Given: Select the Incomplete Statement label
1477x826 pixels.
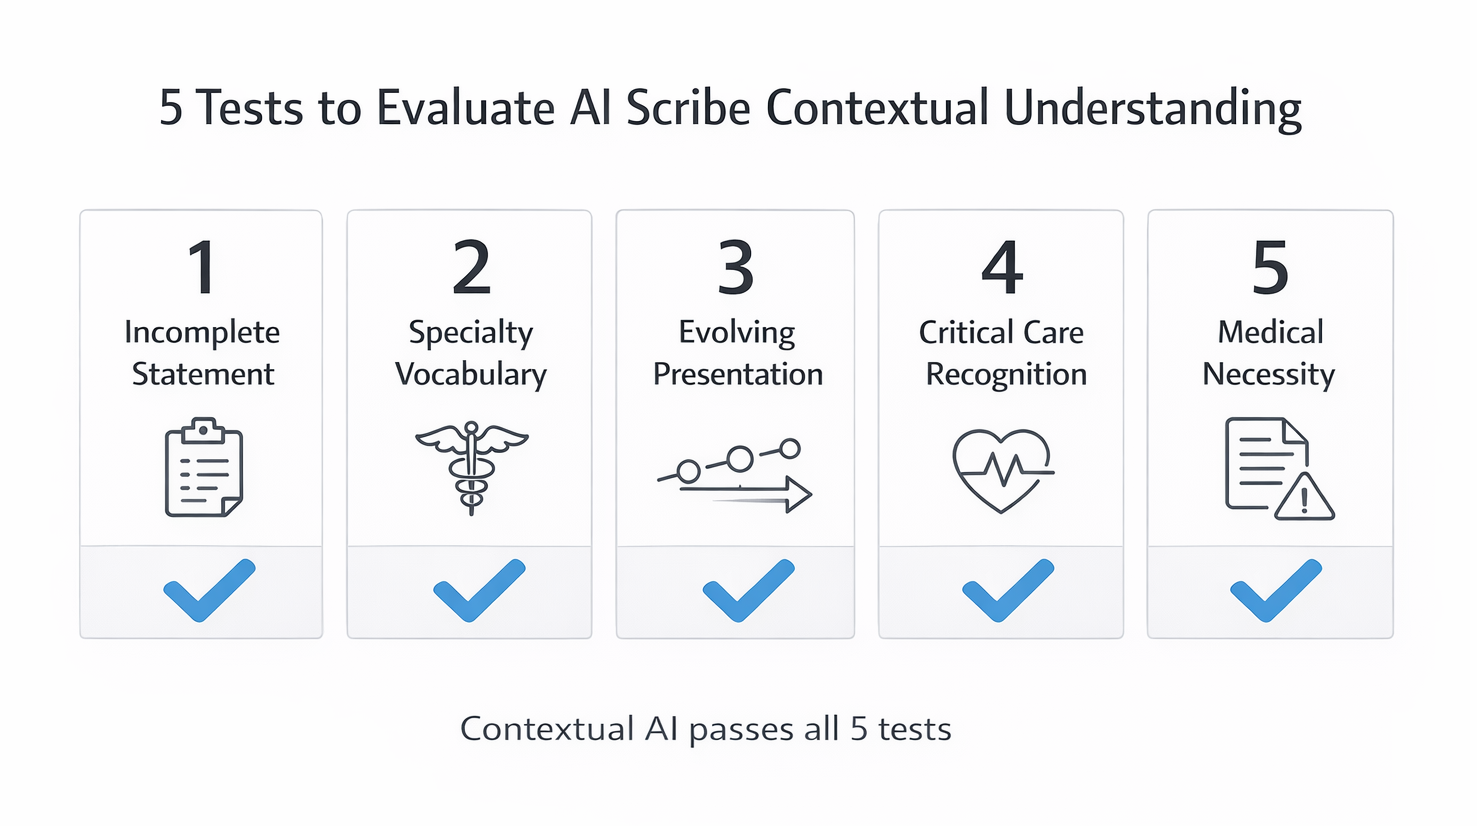Looking at the screenshot, I should tap(202, 353).
